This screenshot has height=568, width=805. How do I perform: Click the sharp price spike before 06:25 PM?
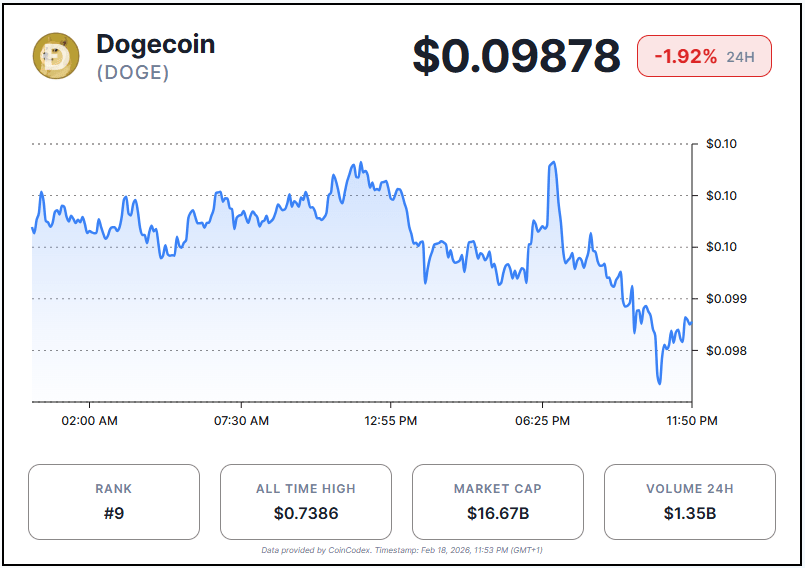[x=552, y=163]
